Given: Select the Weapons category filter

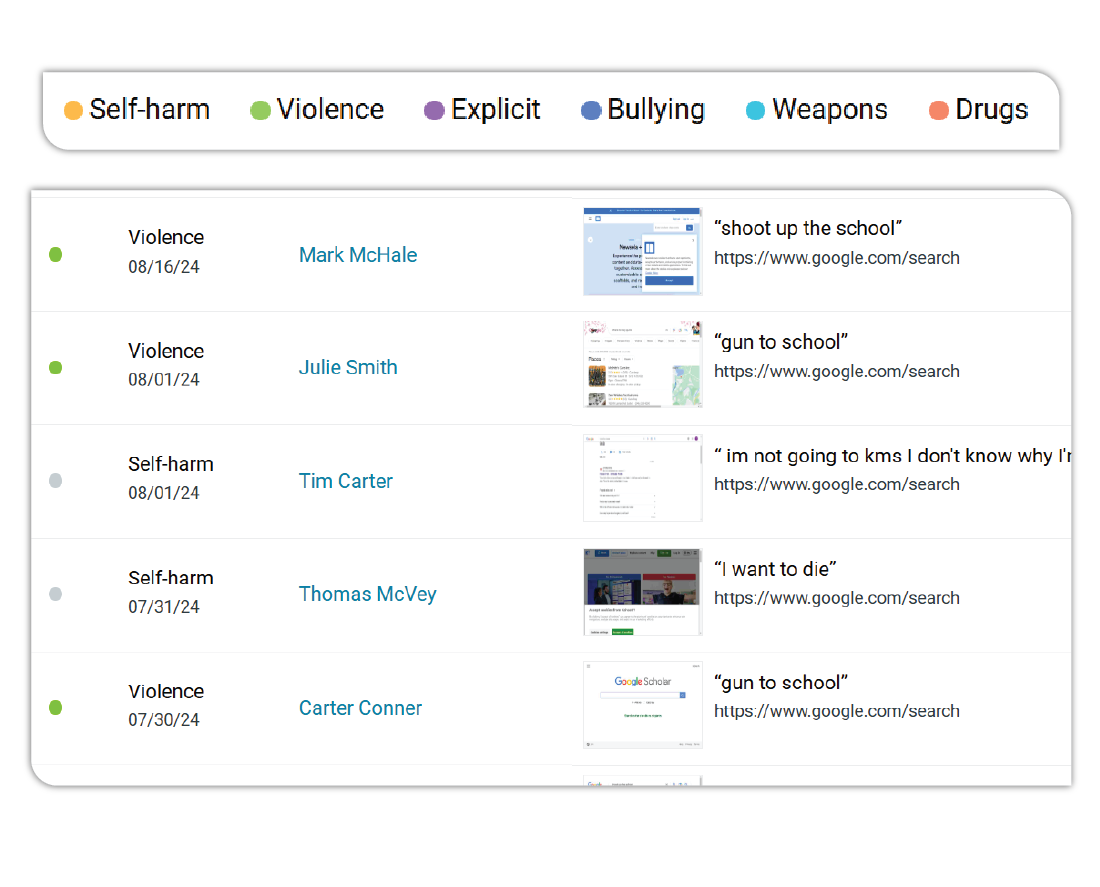Looking at the screenshot, I should [817, 110].
